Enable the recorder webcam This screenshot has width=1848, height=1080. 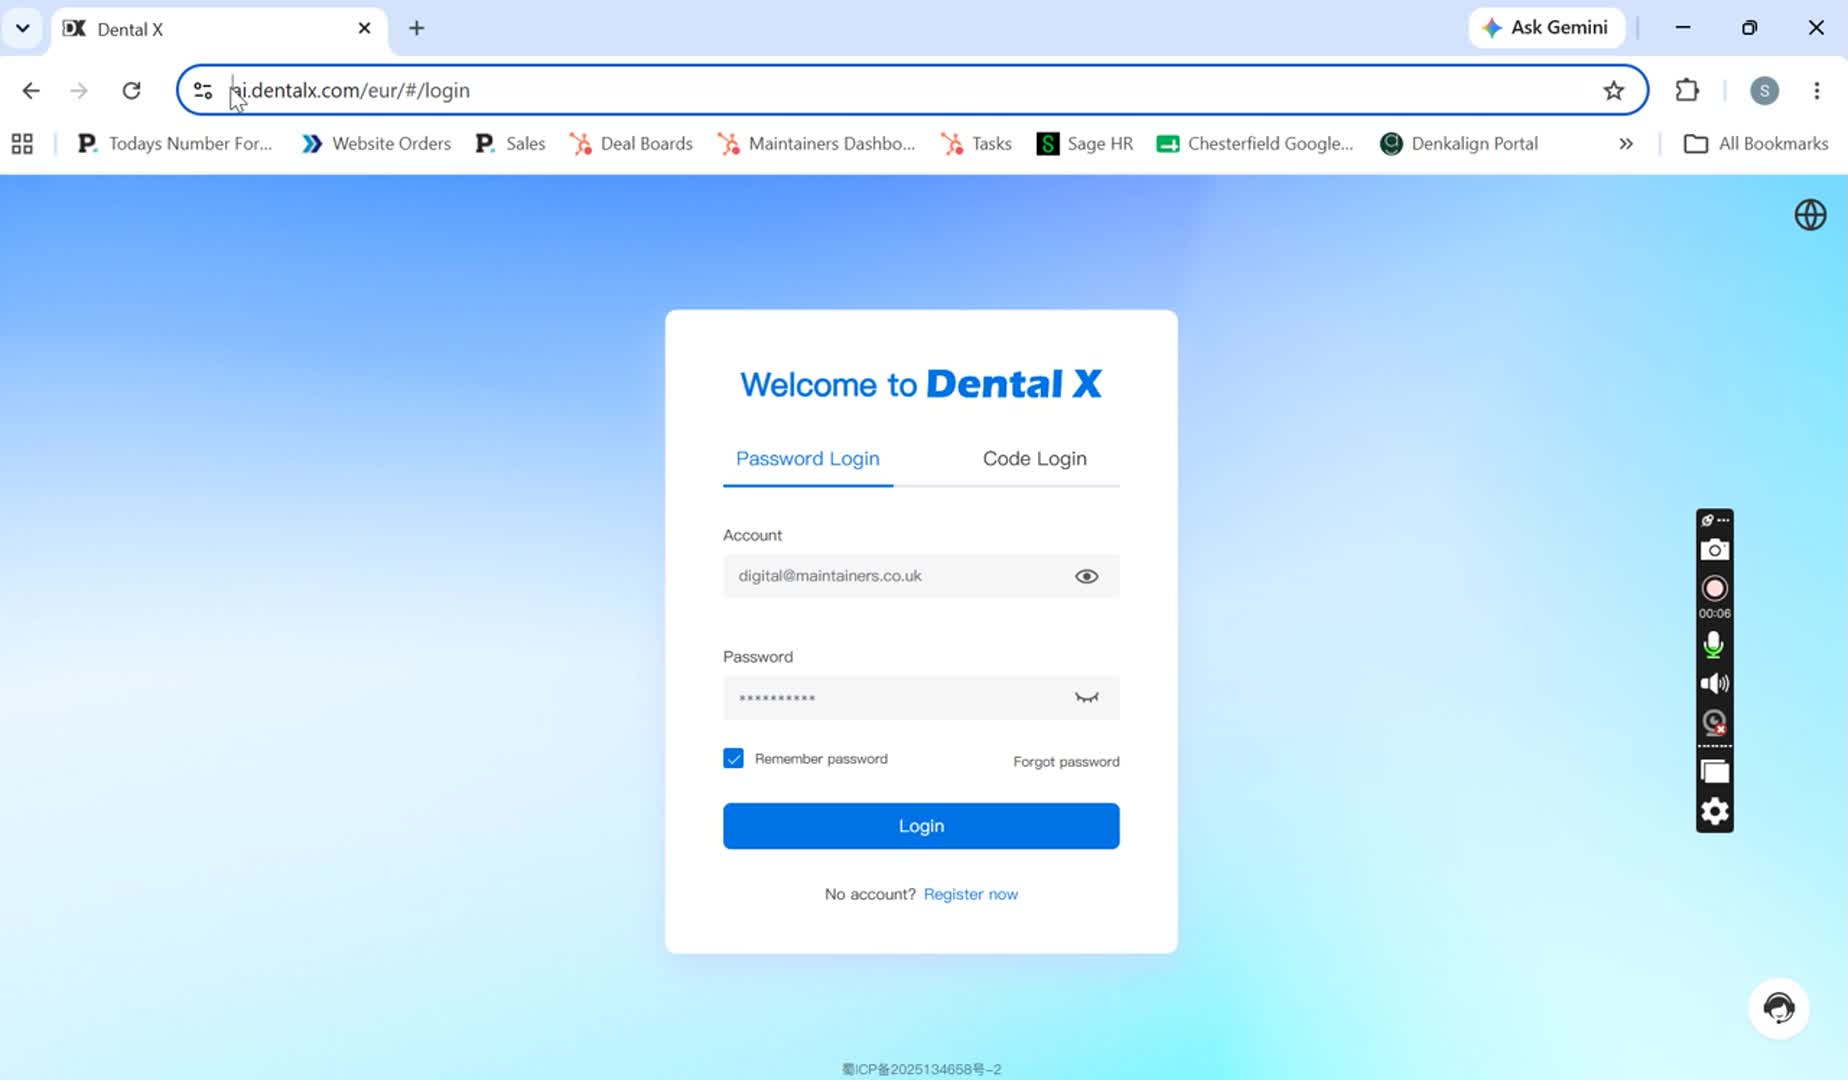click(x=1714, y=722)
